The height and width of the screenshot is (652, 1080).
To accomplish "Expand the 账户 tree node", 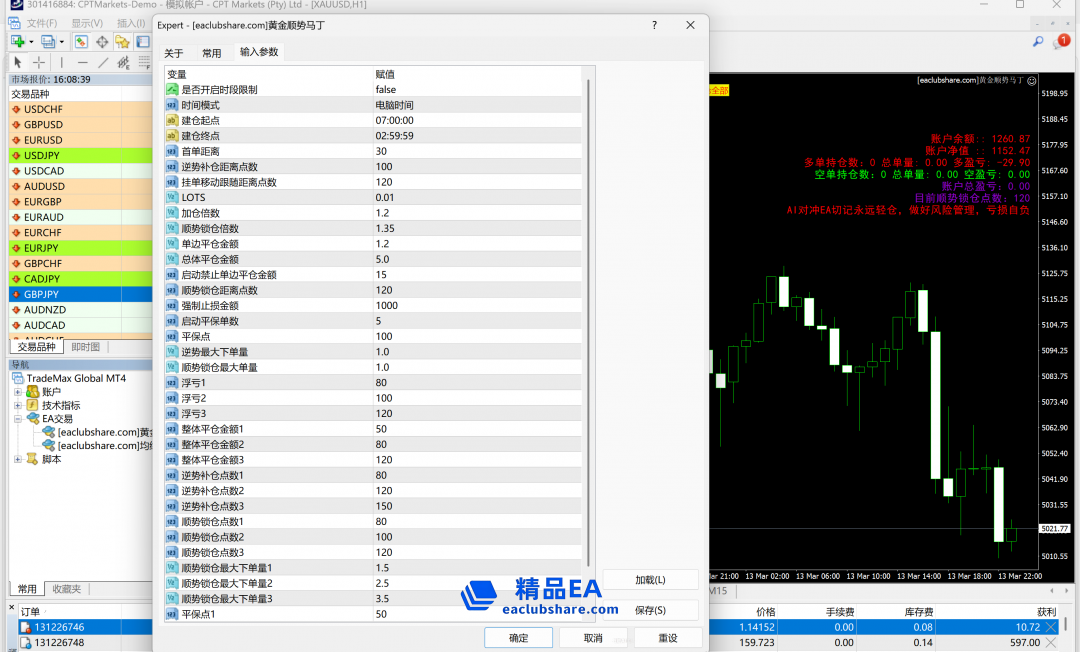I will click(18, 392).
